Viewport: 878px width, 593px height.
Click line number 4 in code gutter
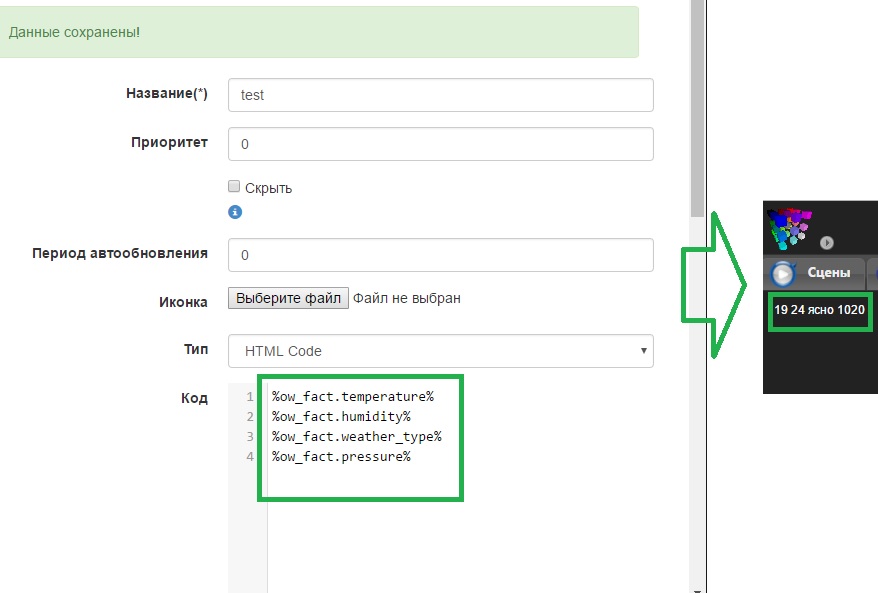click(x=250, y=457)
